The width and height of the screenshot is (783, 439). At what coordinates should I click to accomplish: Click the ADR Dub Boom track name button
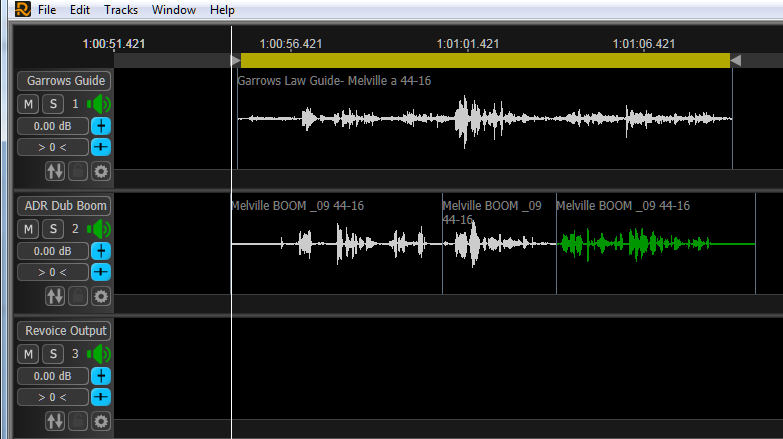click(x=66, y=206)
